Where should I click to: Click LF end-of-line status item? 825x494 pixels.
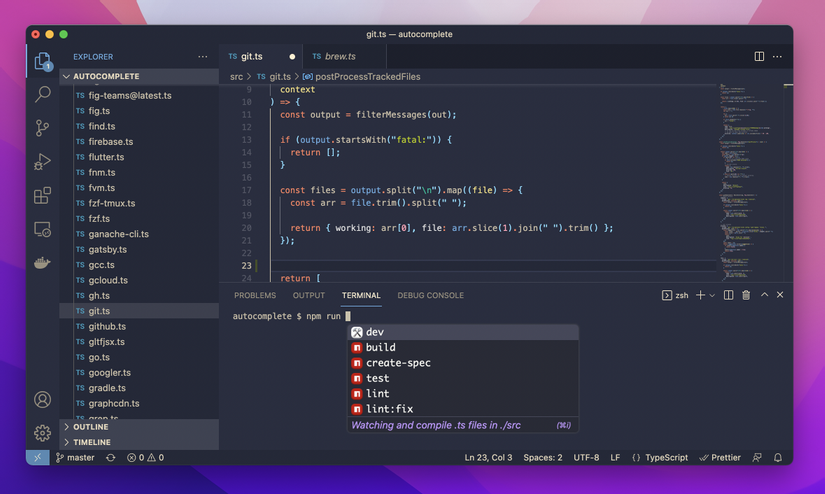click(615, 458)
